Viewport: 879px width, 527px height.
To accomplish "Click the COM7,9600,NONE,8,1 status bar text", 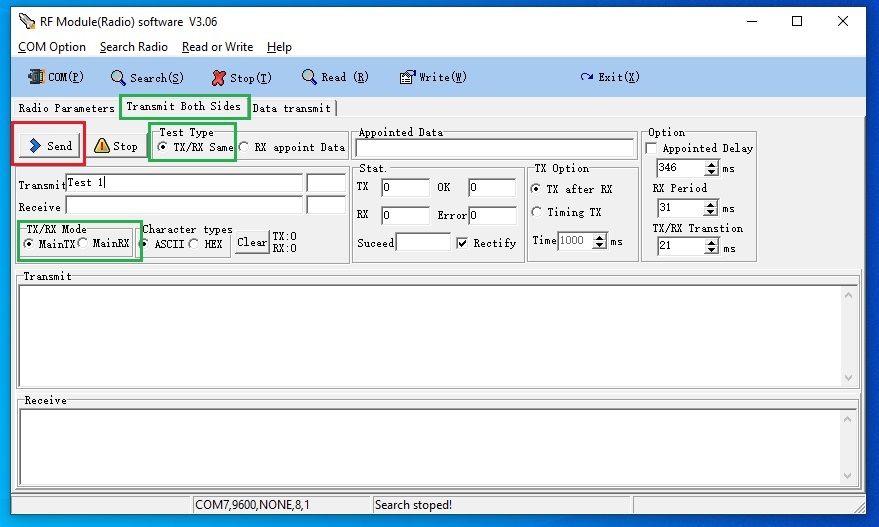I will (x=252, y=505).
